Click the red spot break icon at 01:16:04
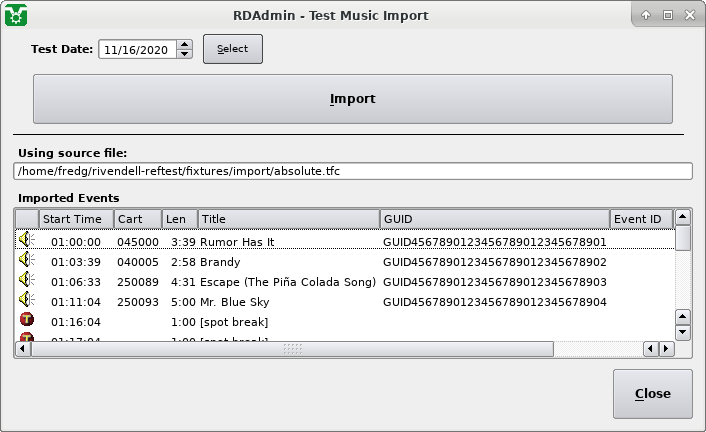Viewport: 706px width, 432px height. pyautogui.click(x=26, y=321)
